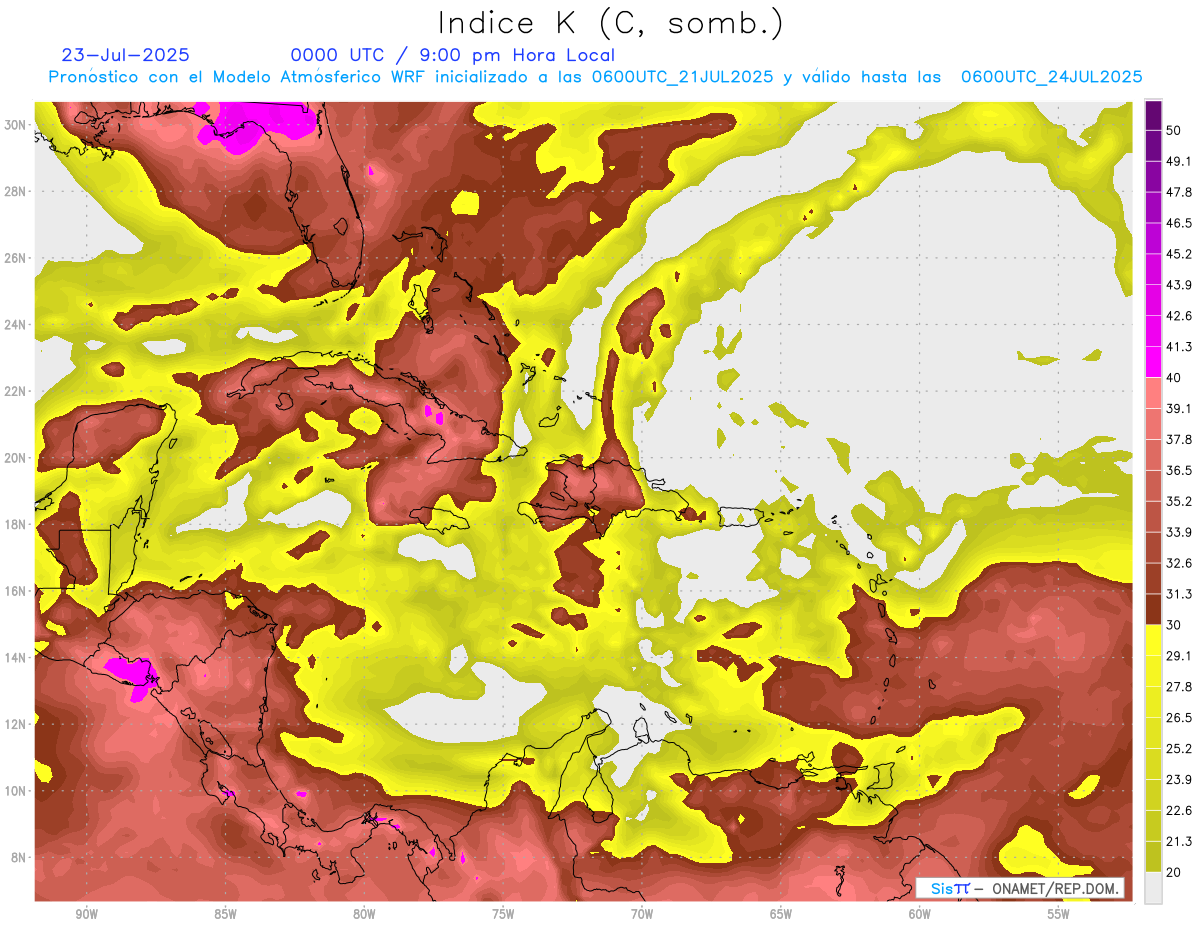Click the 85W longitude label
The height and width of the screenshot is (927, 1200).
pyautogui.click(x=225, y=914)
